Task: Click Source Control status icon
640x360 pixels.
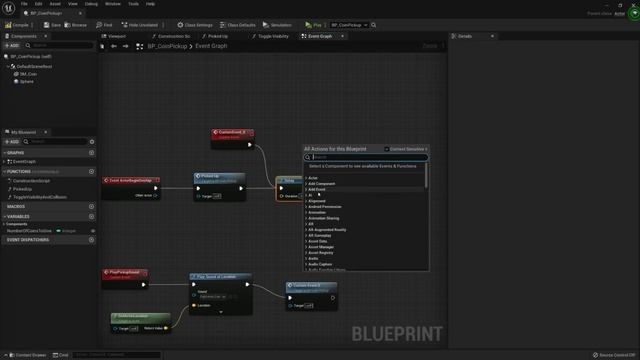Action: click(595, 355)
